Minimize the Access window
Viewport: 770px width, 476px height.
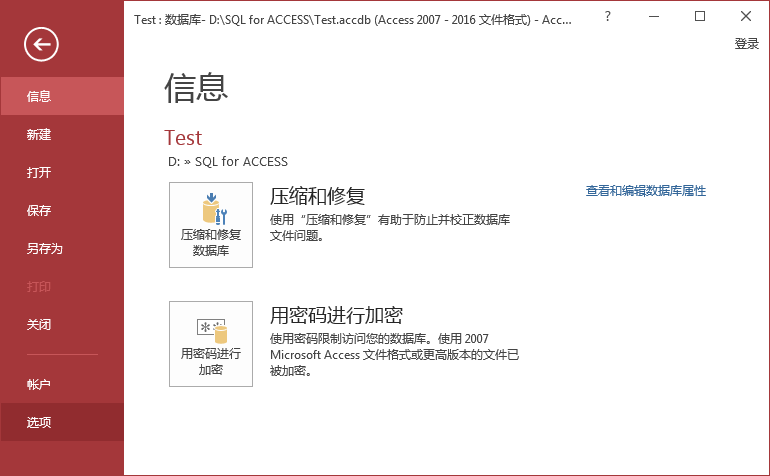click(654, 17)
